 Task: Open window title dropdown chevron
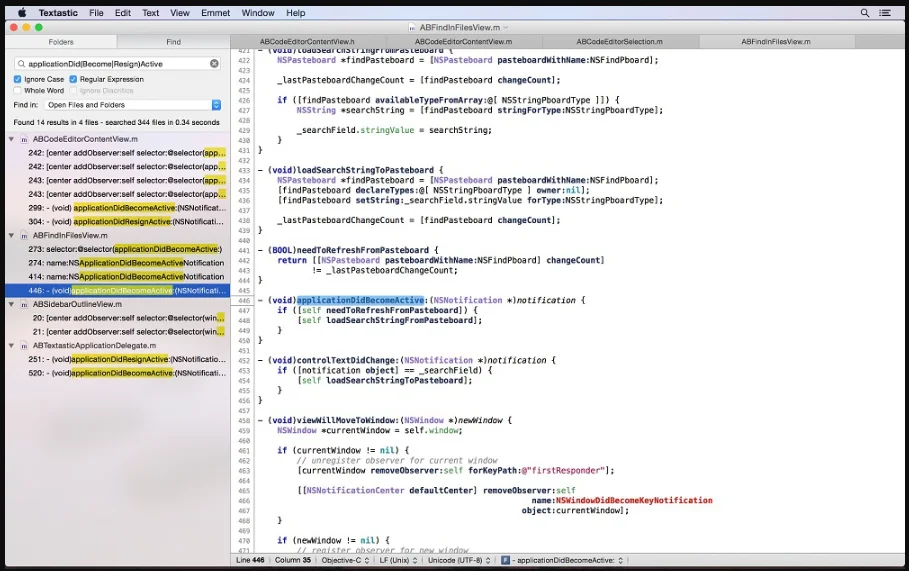[x=506, y=27]
